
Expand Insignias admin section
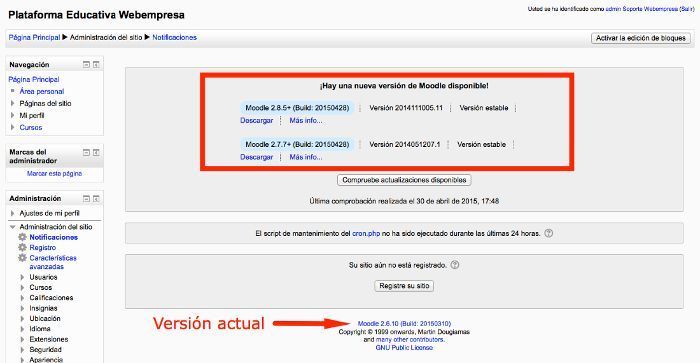pyautogui.click(x=22, y=308)
